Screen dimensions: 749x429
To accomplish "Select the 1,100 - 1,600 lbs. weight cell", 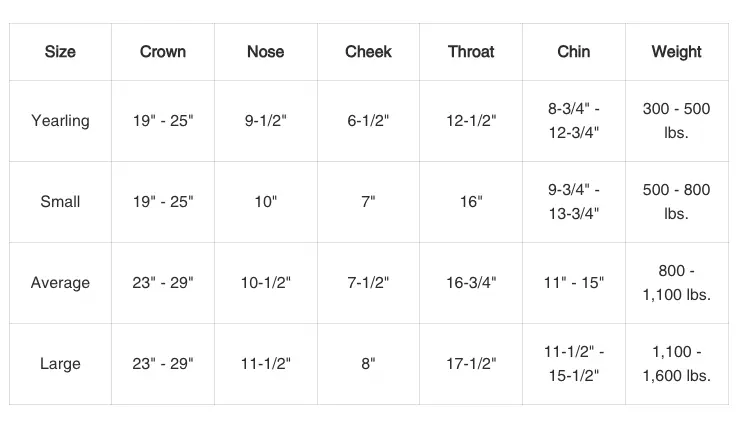I will (x=676, y=364).
